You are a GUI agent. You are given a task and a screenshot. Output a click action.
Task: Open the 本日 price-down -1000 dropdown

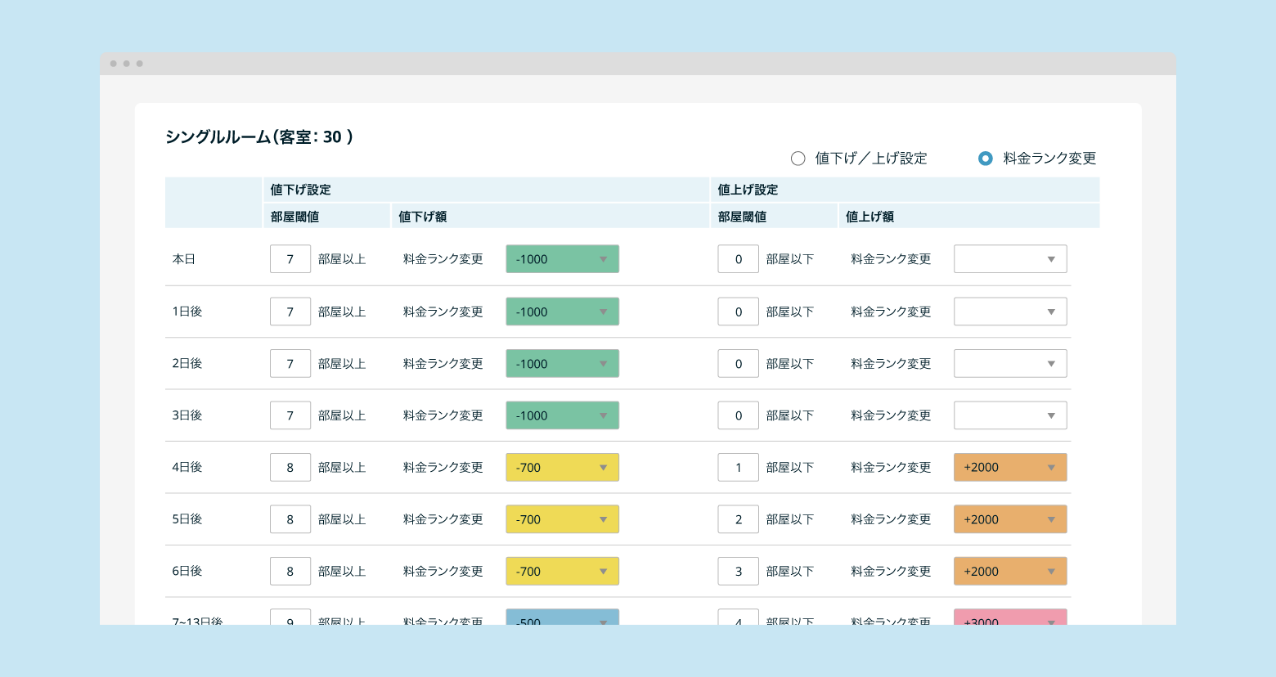coord(562,259)
